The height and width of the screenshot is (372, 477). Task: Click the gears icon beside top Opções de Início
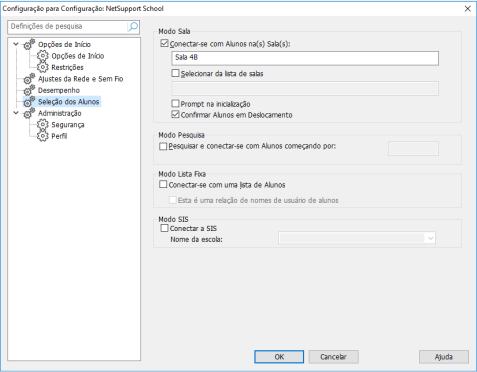pos(29,44)
